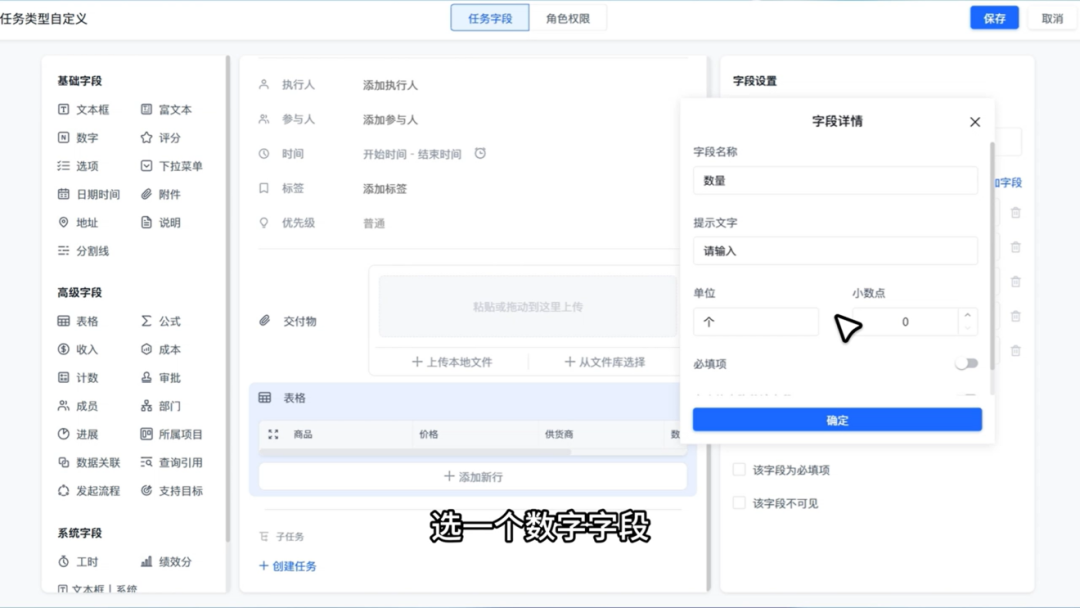Click the 字段详情 dialog vertical scrollbar
Image resolution: width=1080 pixels, height=608 pixels.
tap(993, 255)
